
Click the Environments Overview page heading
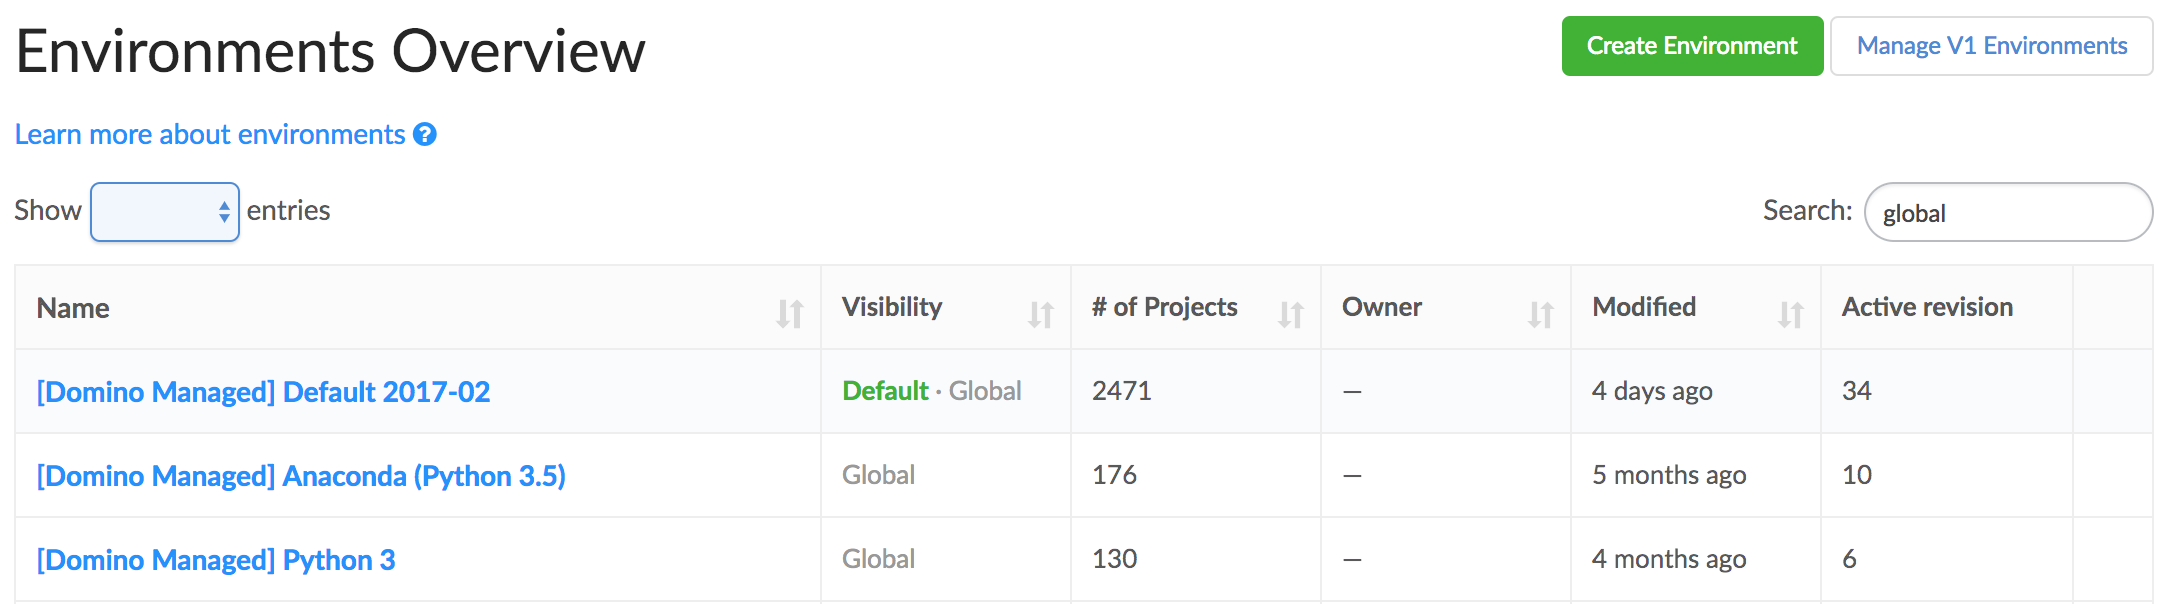[331, 51]
